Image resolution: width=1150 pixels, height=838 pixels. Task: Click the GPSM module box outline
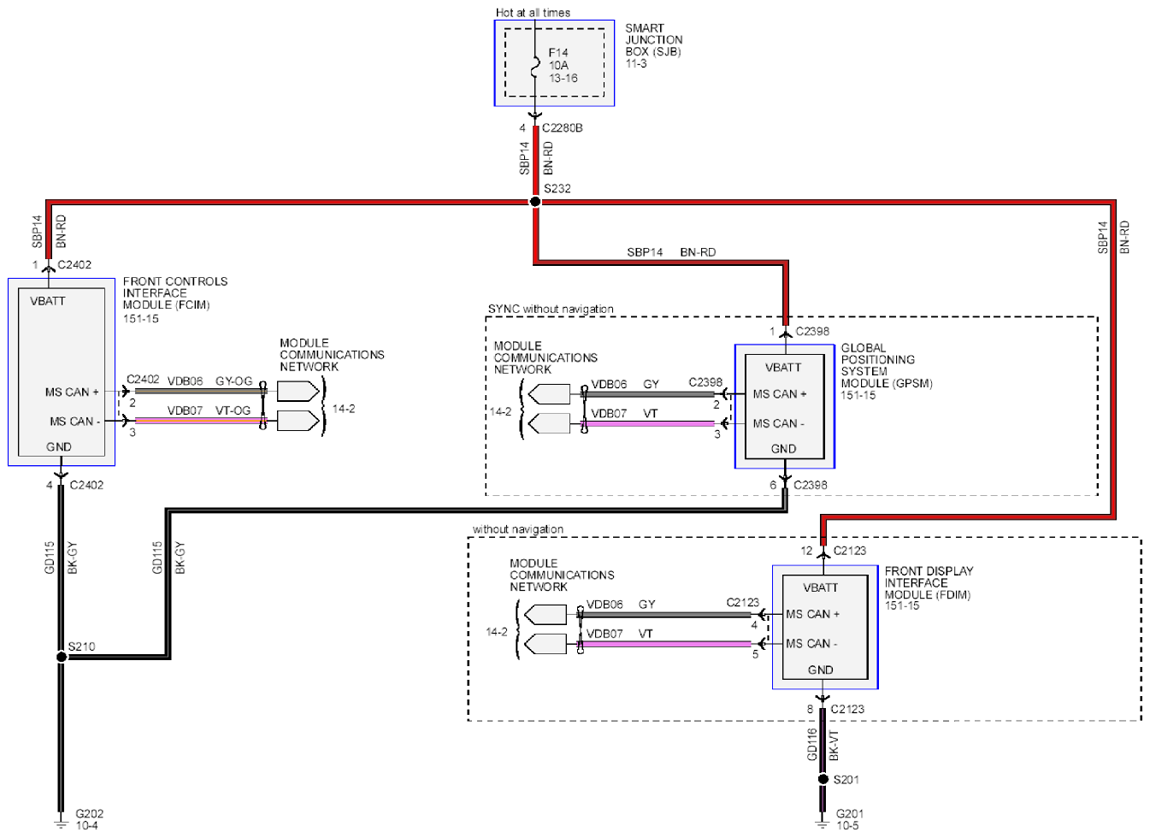(785, 406)
